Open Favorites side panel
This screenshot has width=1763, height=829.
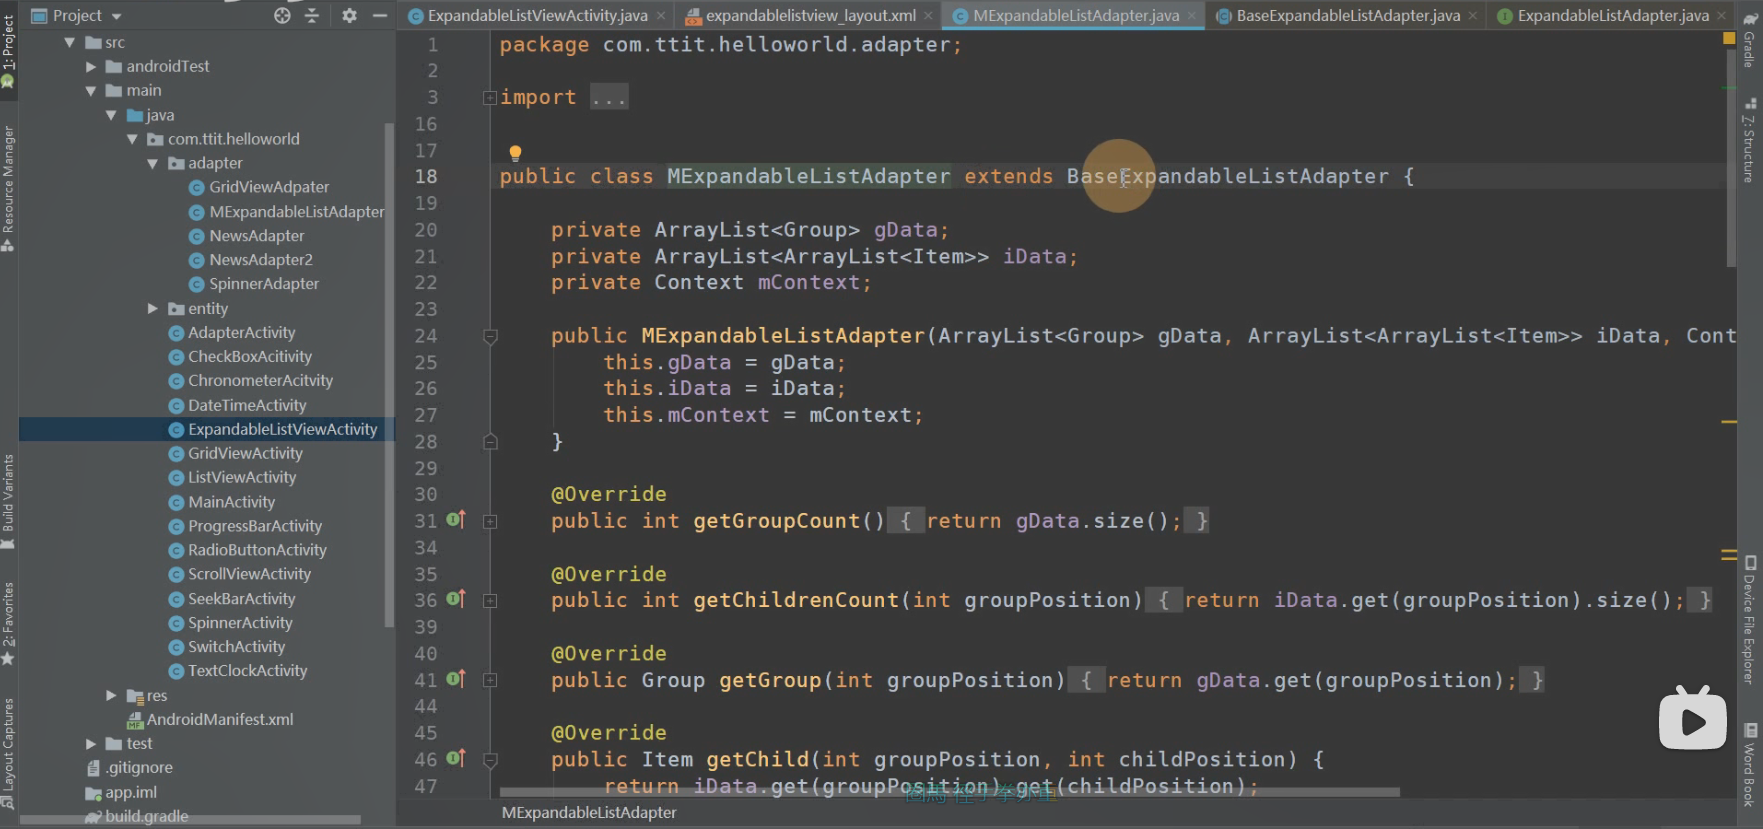[x=8, y=624]
